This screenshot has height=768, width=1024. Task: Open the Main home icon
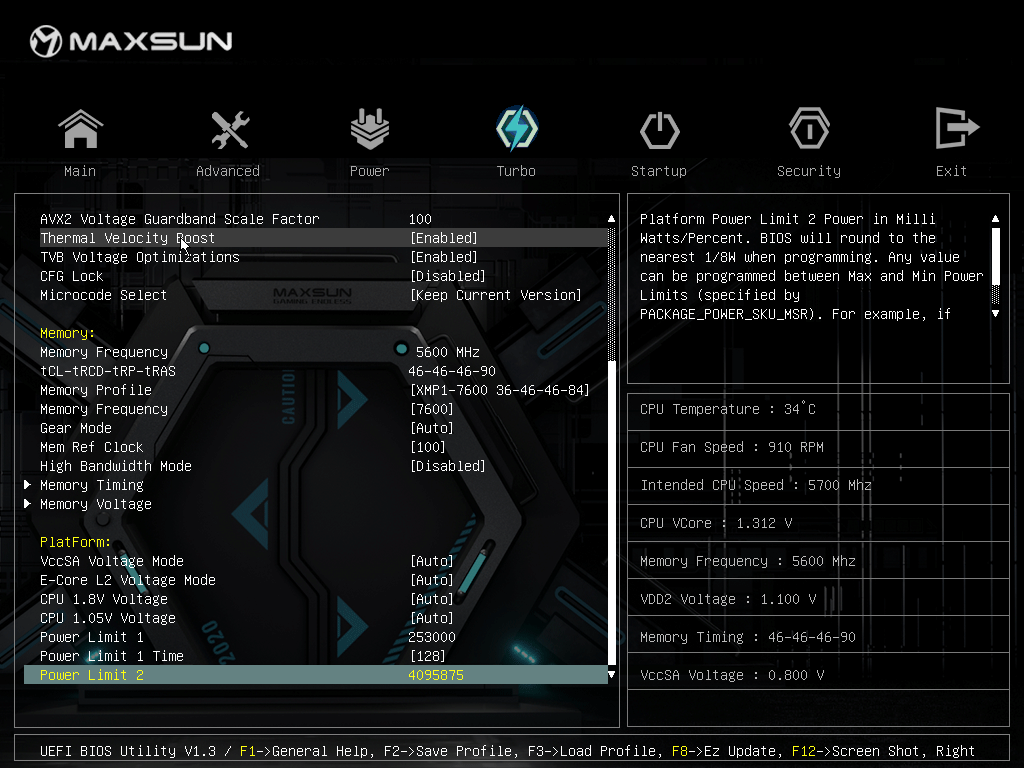(x=80, y=129)
